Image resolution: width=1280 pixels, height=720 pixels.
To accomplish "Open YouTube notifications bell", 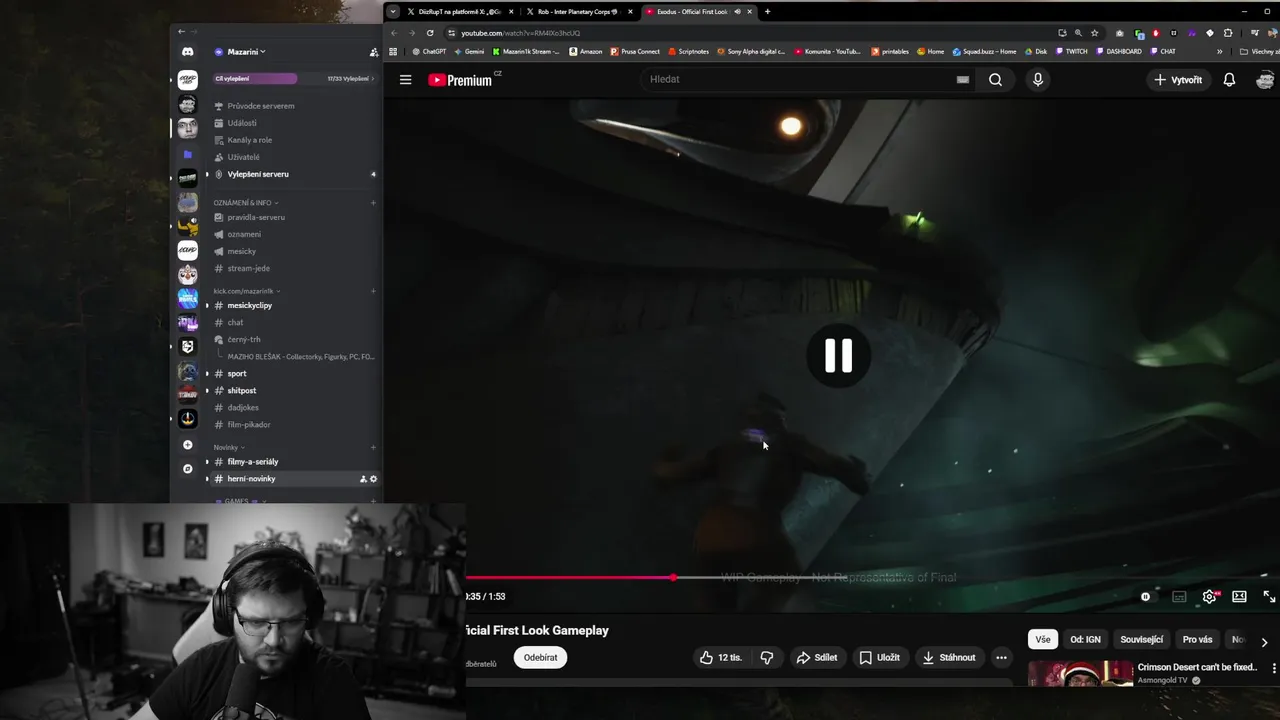I will (x=1229, y=80).
